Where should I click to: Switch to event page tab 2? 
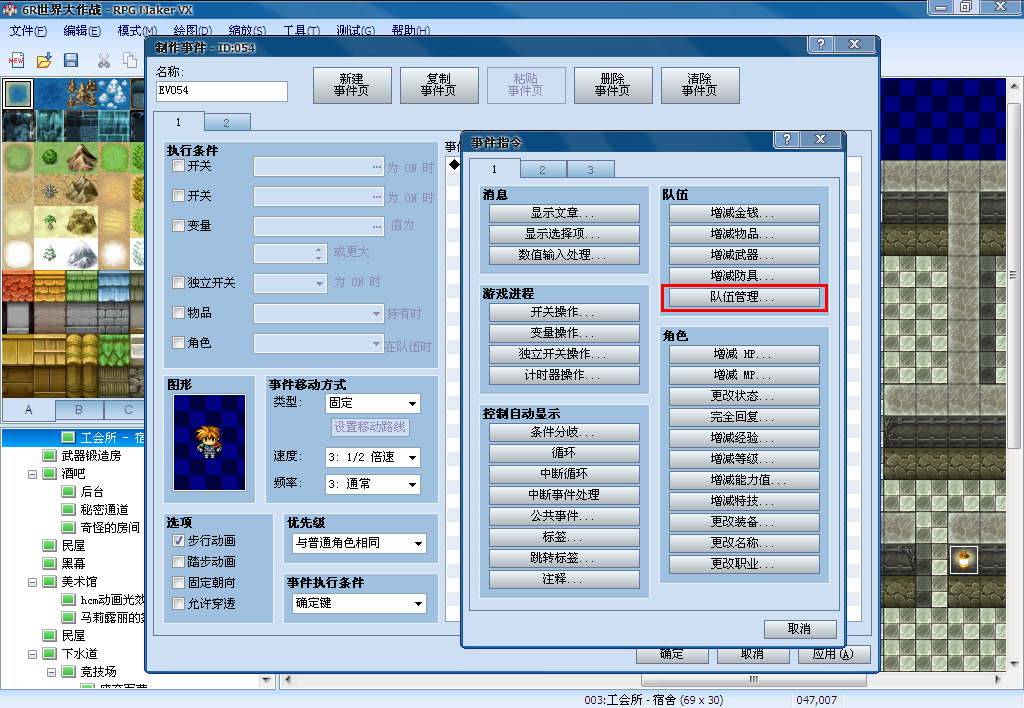(227, 122)
